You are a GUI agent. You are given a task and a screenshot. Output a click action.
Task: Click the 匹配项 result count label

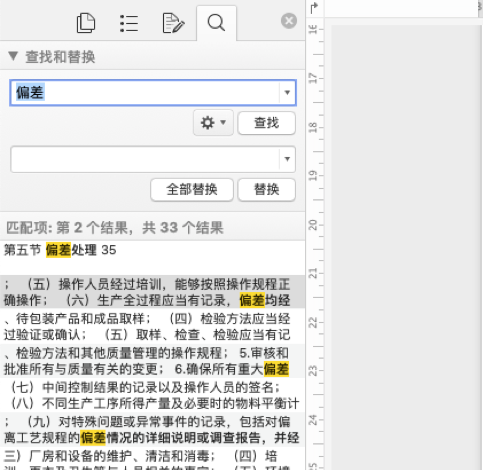point(115,228)
